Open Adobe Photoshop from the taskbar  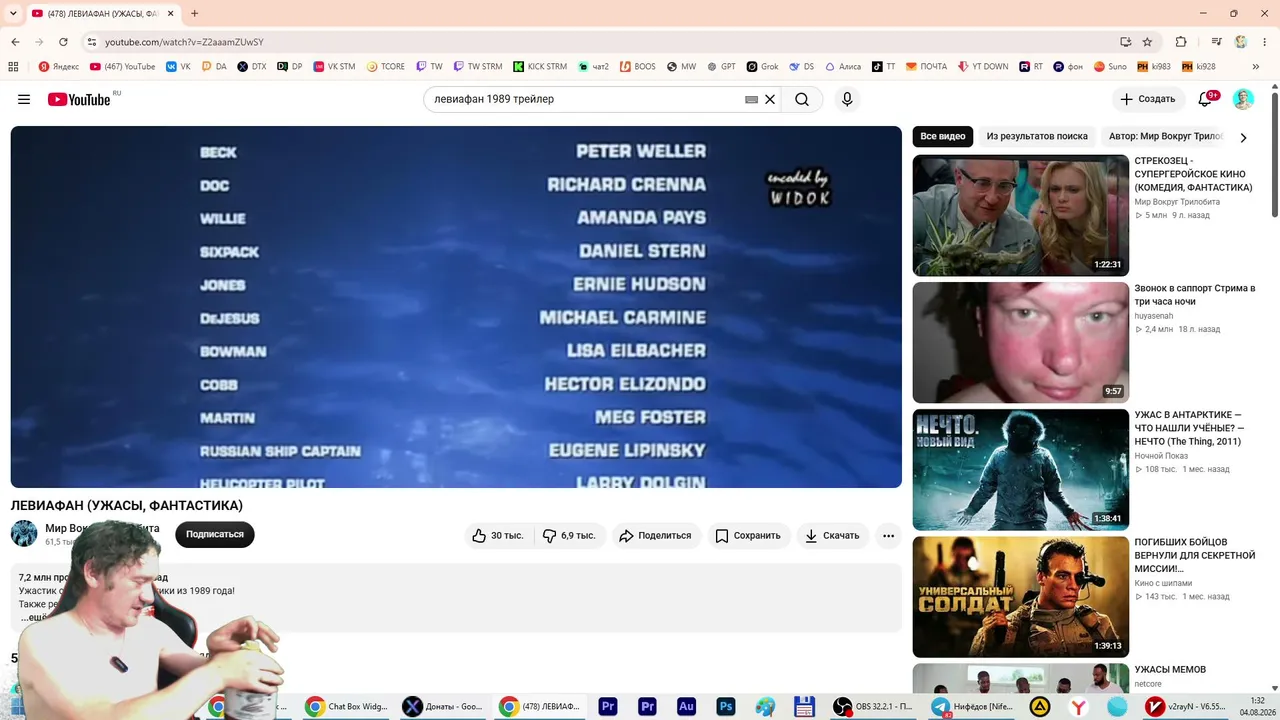tap(726, 706)
